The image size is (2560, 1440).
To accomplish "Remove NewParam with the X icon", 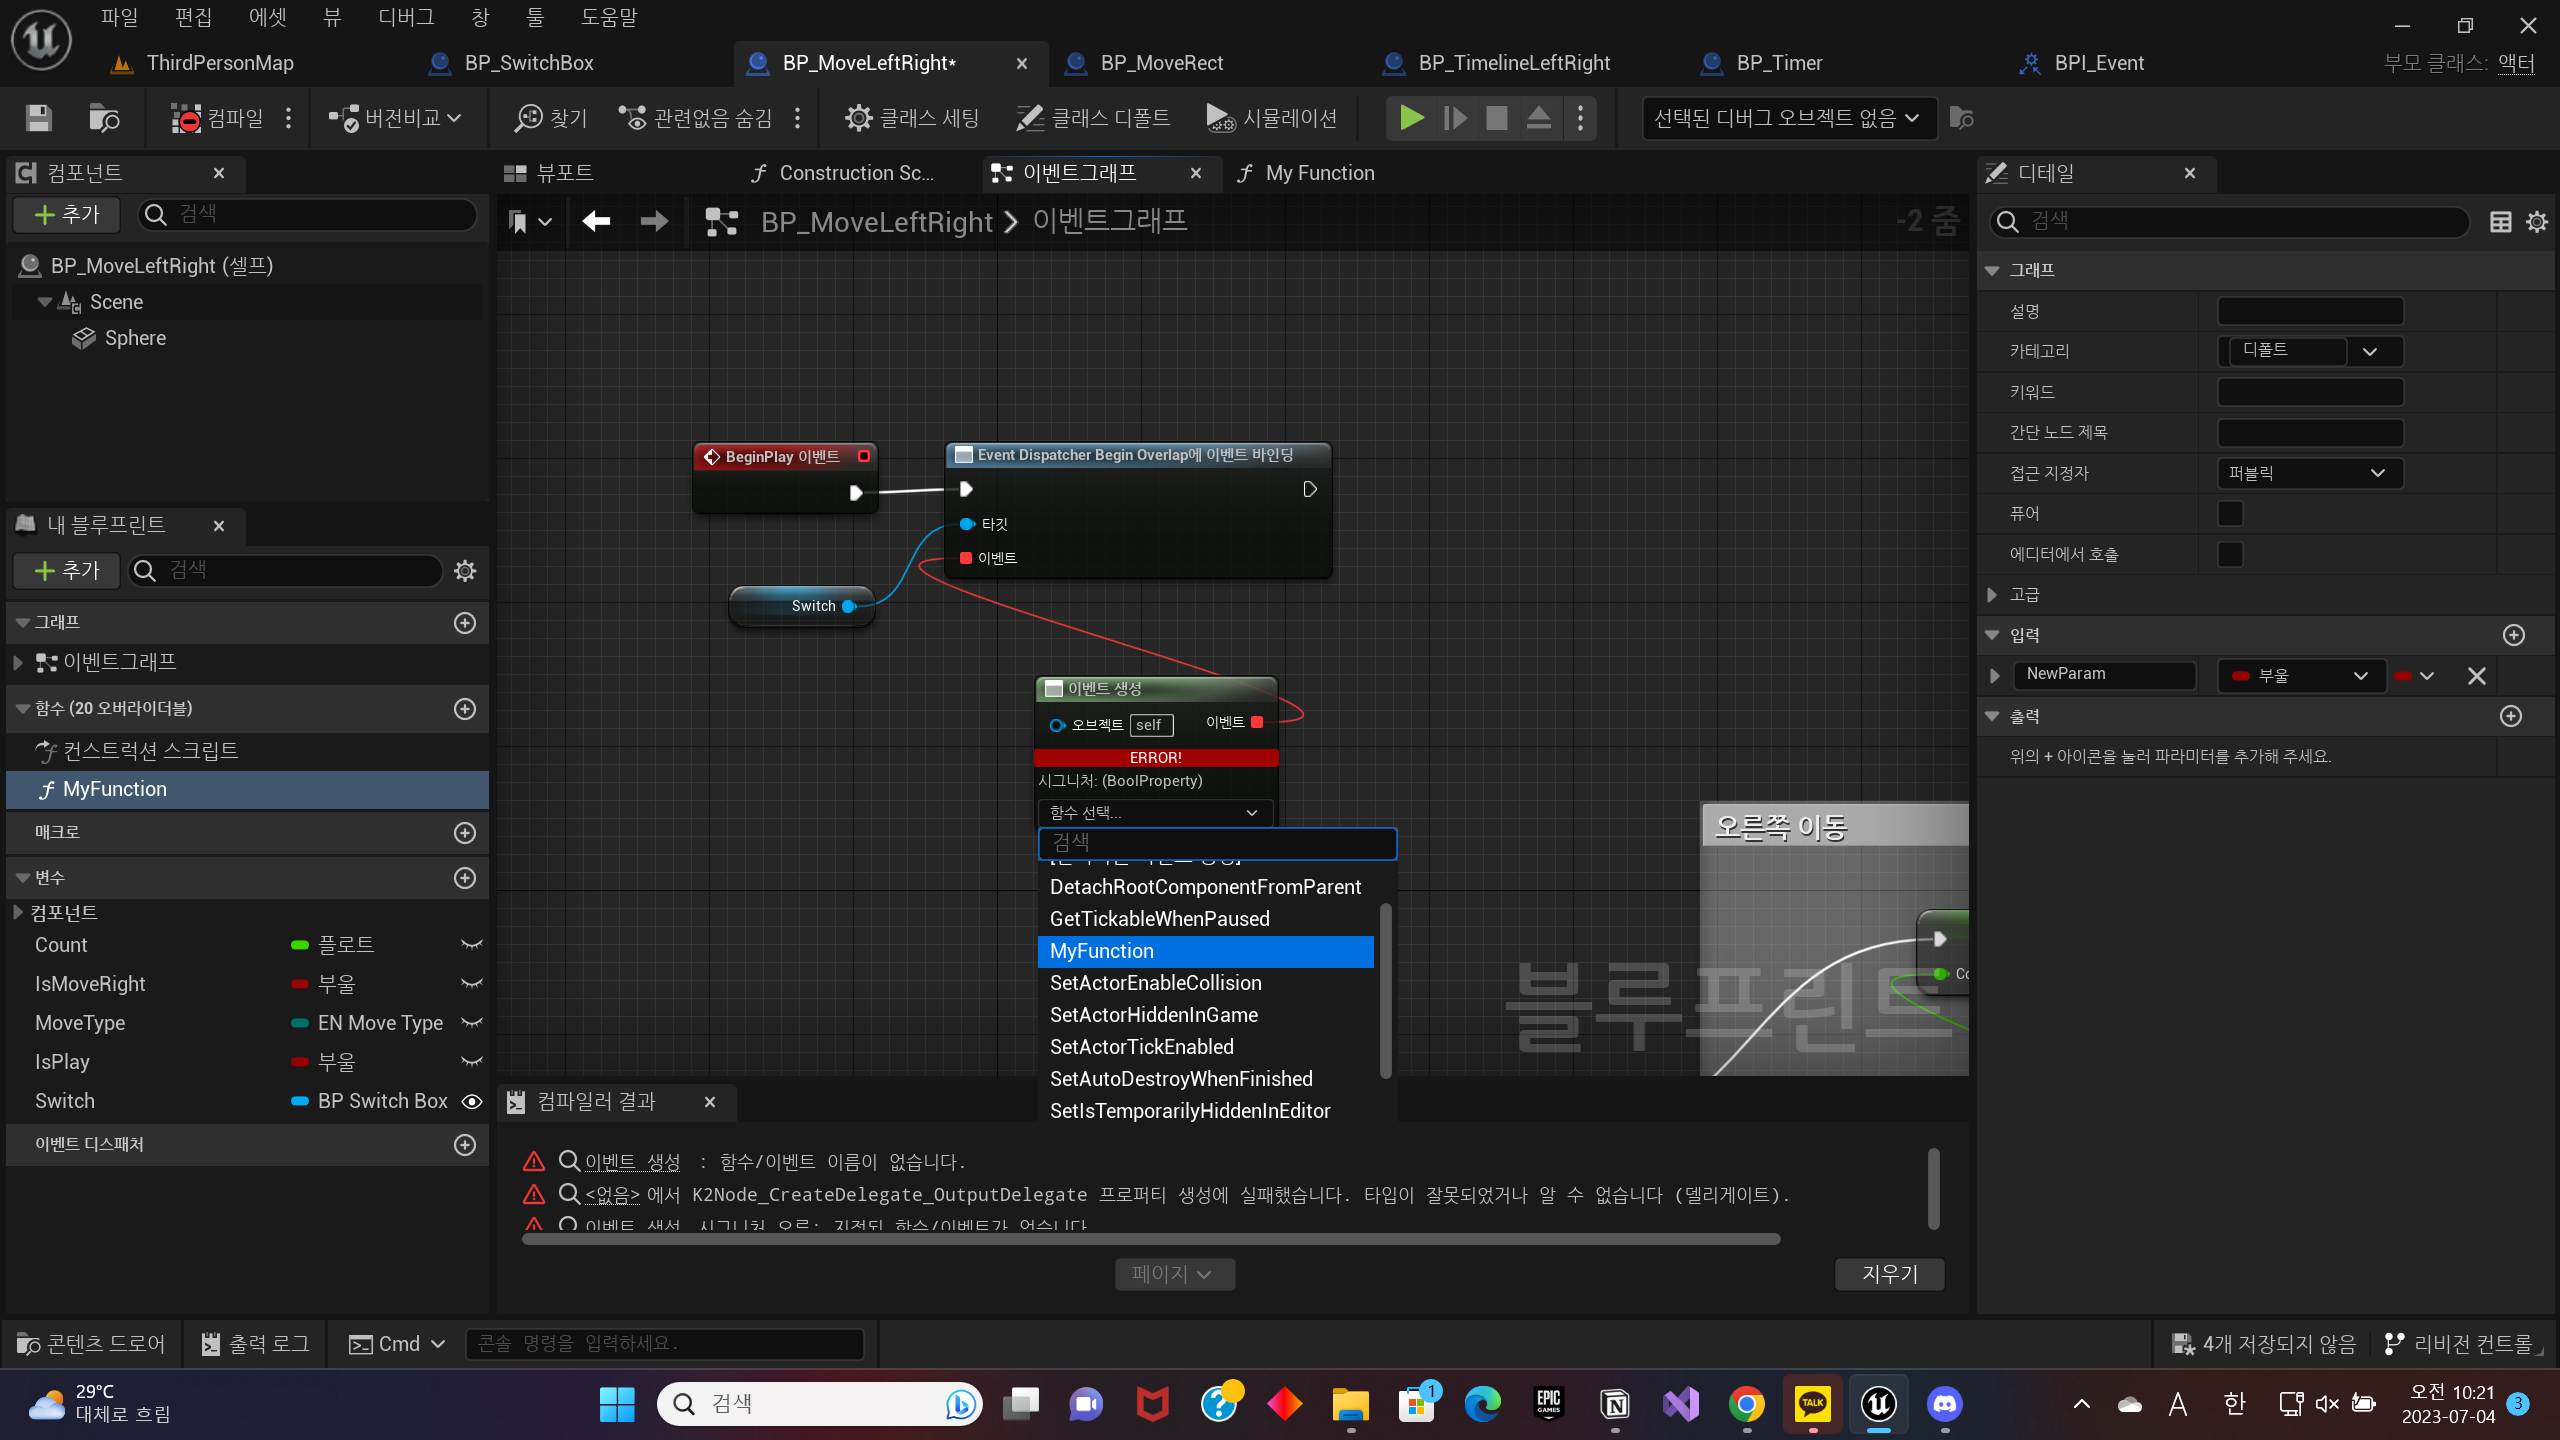I will pos(2477,676).
